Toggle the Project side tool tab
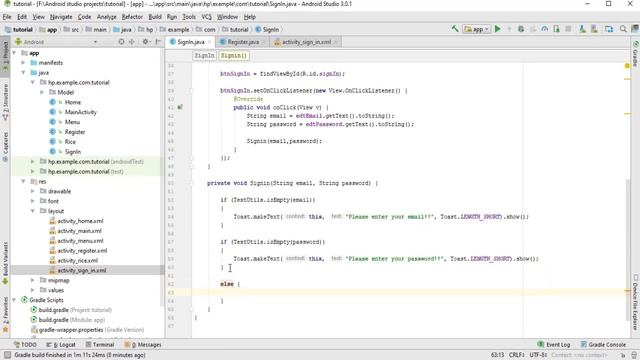The width and height of the screenshot is (640, 360). pos(5,56)
